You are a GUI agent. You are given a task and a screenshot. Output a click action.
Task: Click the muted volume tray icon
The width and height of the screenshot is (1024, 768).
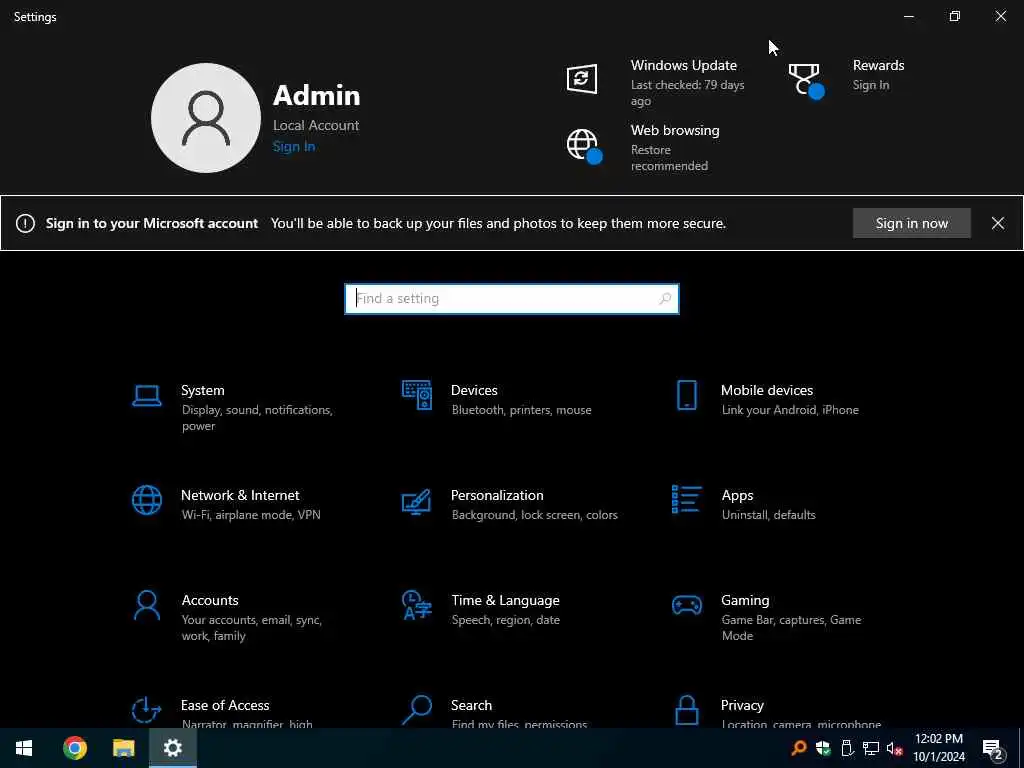(x=894, y=748)
